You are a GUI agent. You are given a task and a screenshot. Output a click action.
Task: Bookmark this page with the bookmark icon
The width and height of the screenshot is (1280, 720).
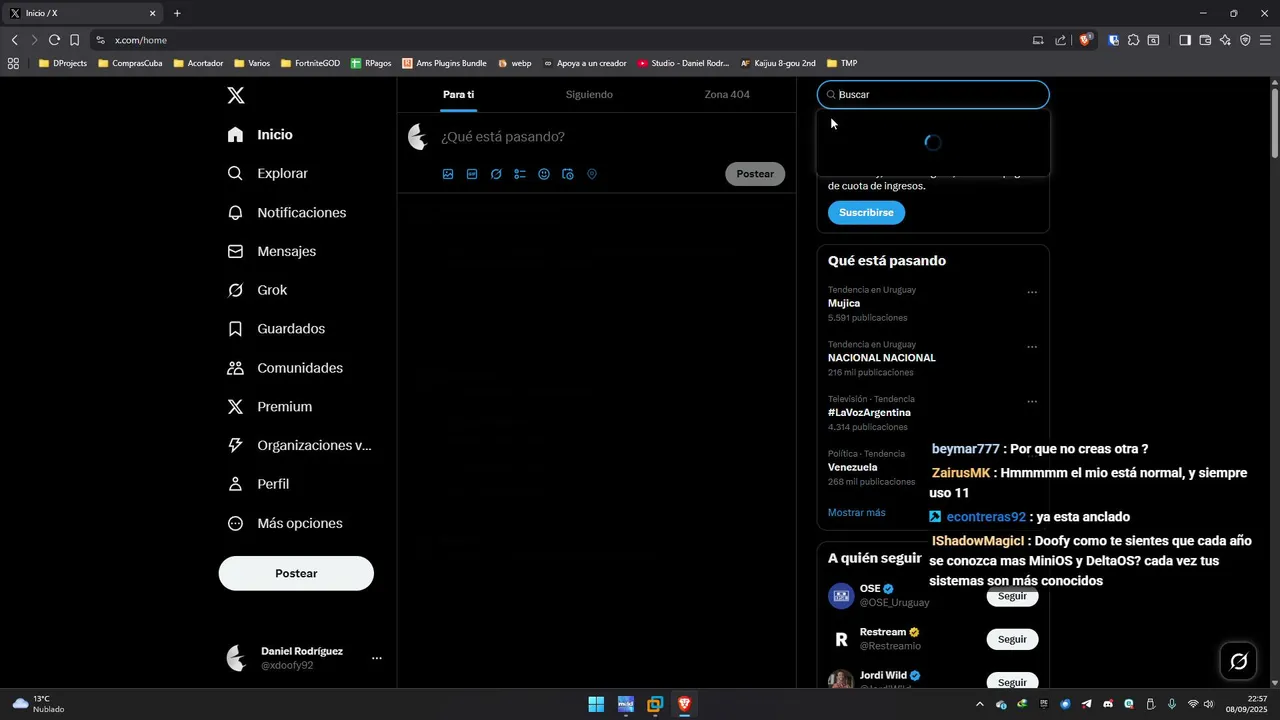(74, 40)
